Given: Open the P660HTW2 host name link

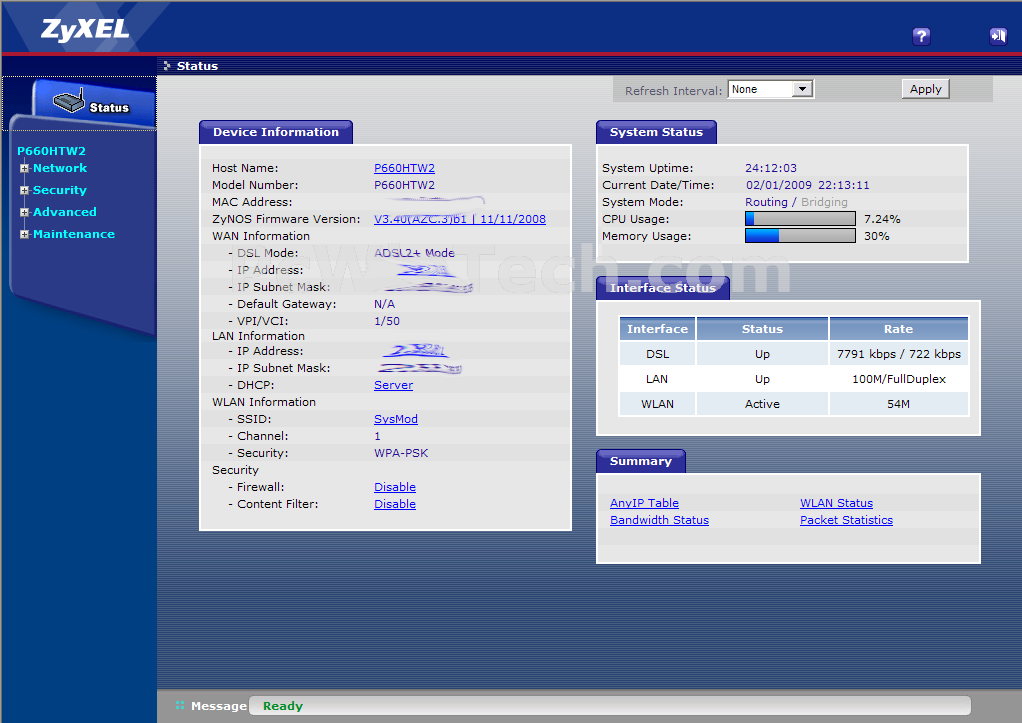Looking at the screenshot, I should point(404,168).
